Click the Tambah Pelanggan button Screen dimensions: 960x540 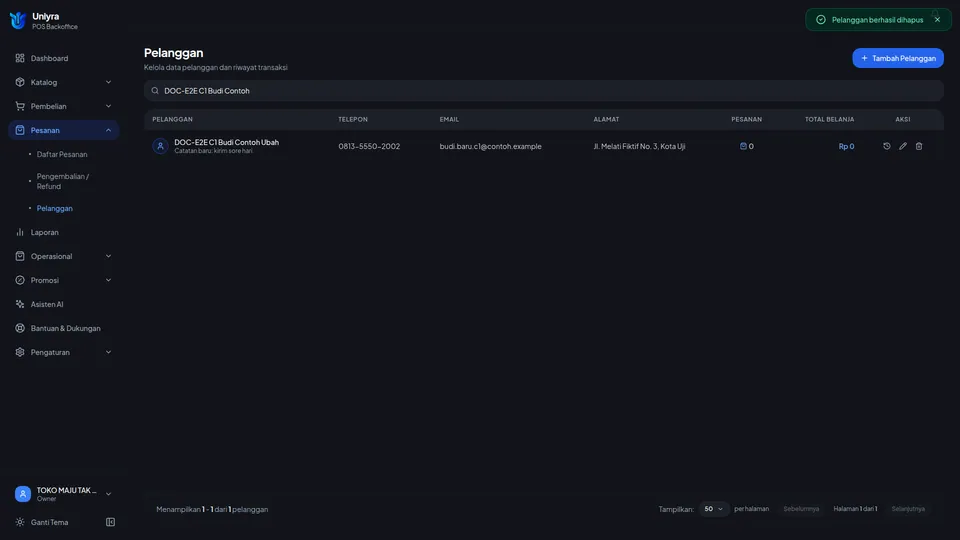tap(898, 58)
